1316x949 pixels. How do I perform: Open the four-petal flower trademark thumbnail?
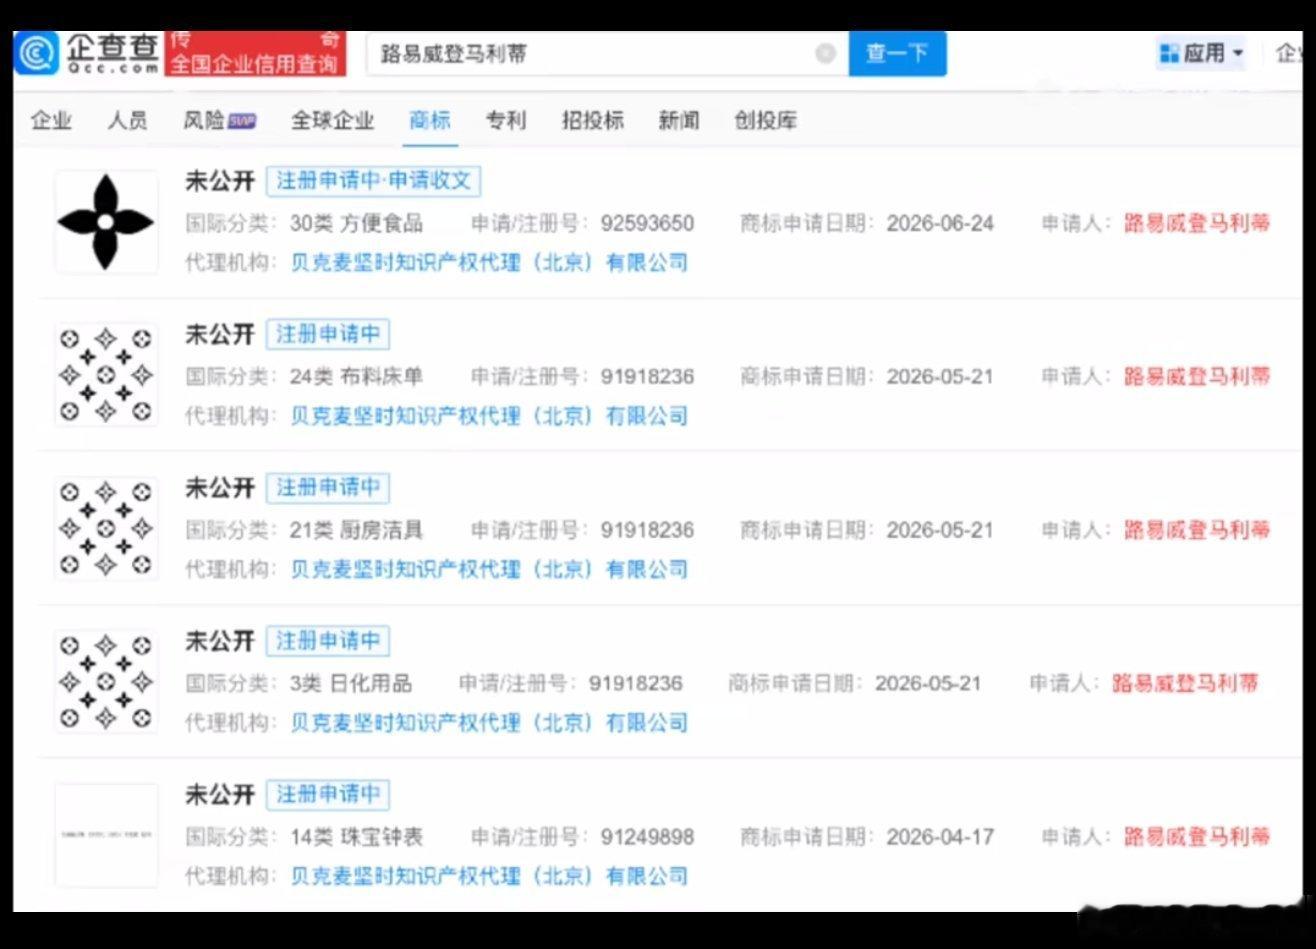(106, 222)
